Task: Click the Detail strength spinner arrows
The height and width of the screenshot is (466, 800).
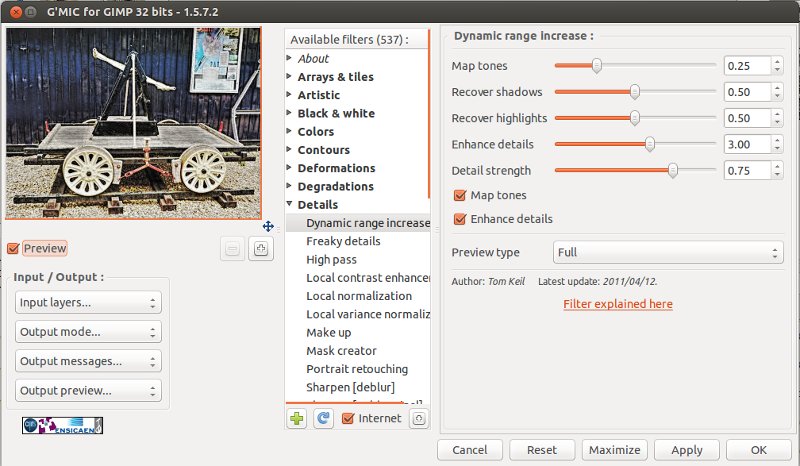Action: pos(777,170)
